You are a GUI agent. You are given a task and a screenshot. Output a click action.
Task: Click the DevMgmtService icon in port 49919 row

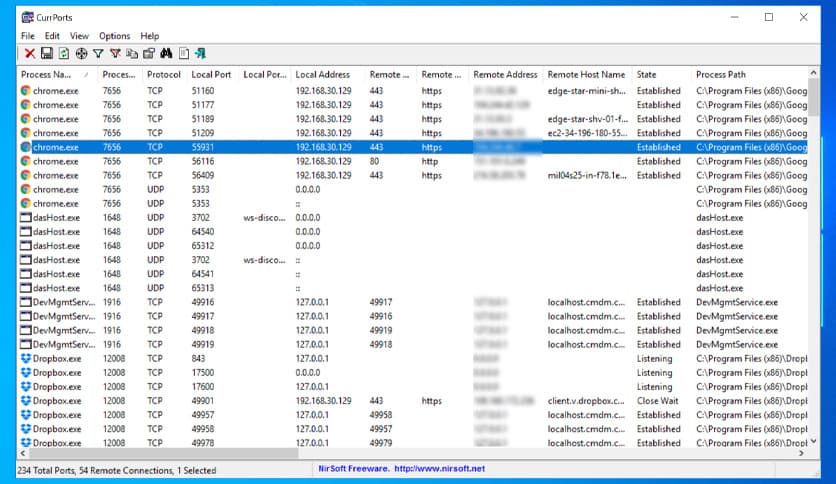pyautogui.click(x=26, y=344)
